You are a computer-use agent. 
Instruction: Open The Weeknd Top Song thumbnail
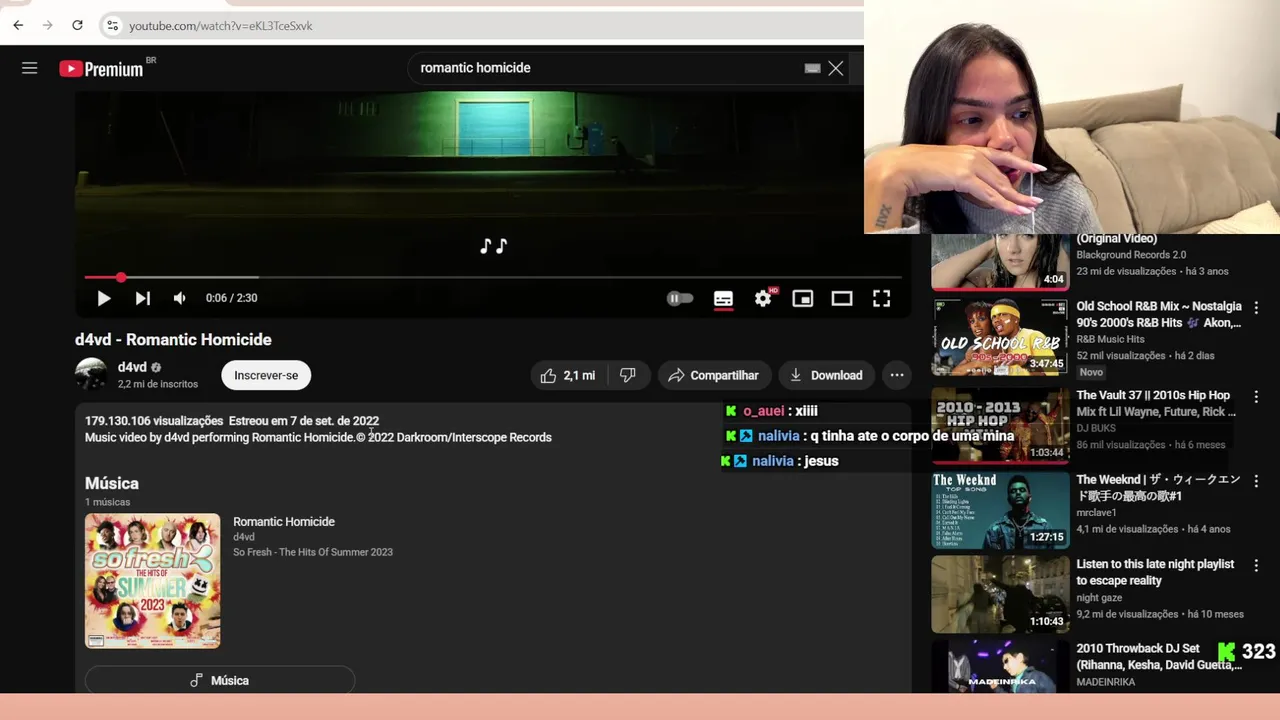tap(1000, 509)
